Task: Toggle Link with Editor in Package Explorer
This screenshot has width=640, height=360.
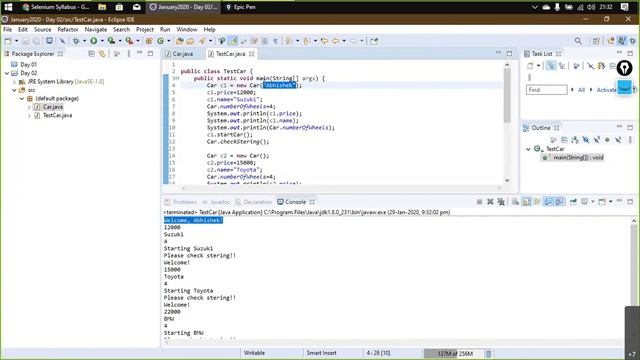Action: point(102,54)
